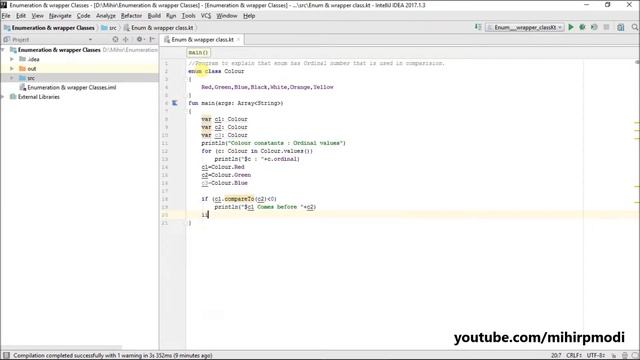Open line separator CRLF selector

tap(575, 356)
